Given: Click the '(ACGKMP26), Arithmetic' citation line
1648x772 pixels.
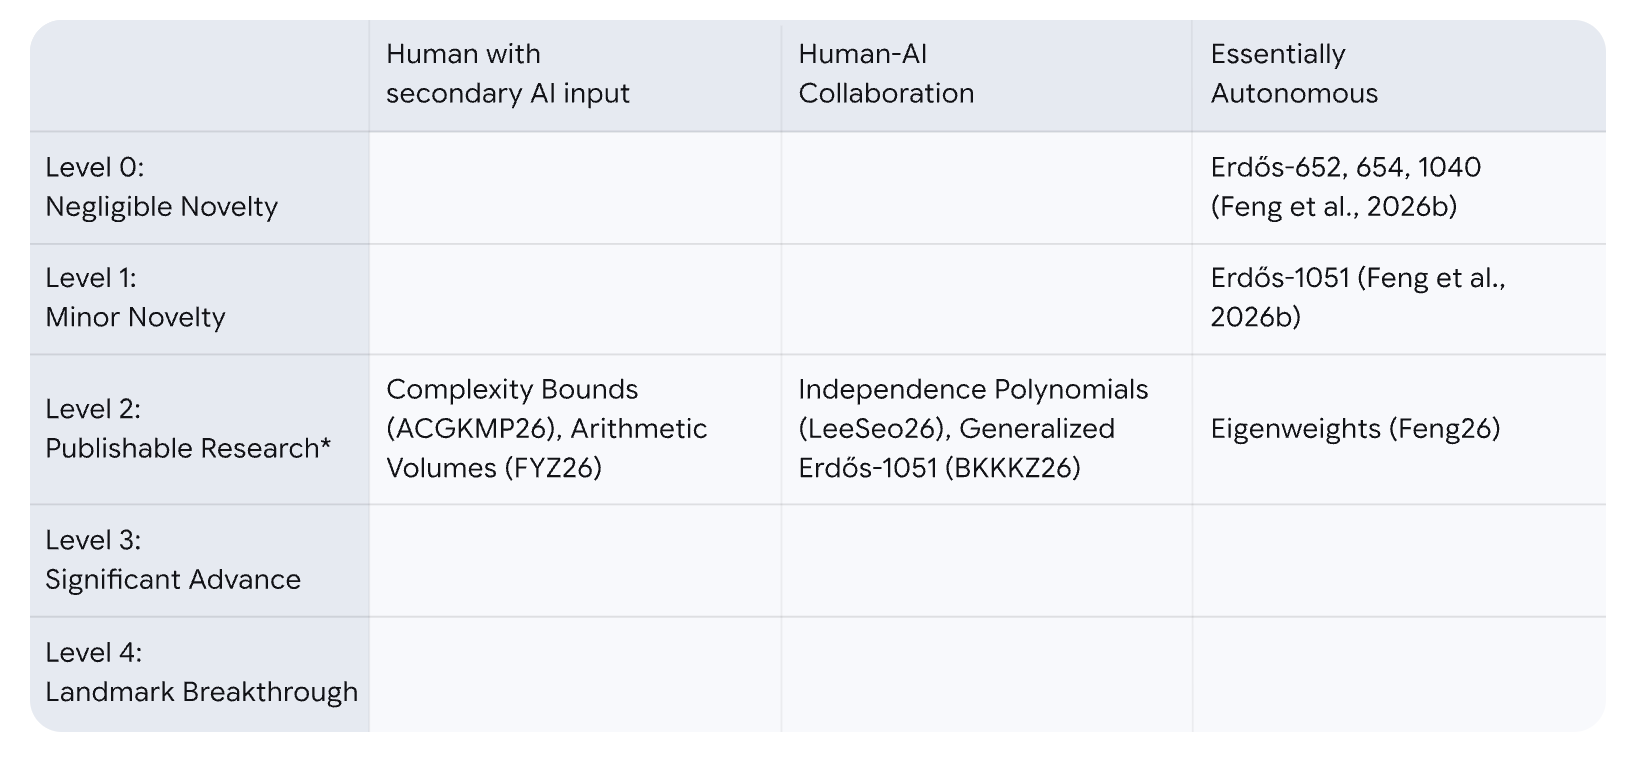Looking at the screenshot, I should (546, 429).
